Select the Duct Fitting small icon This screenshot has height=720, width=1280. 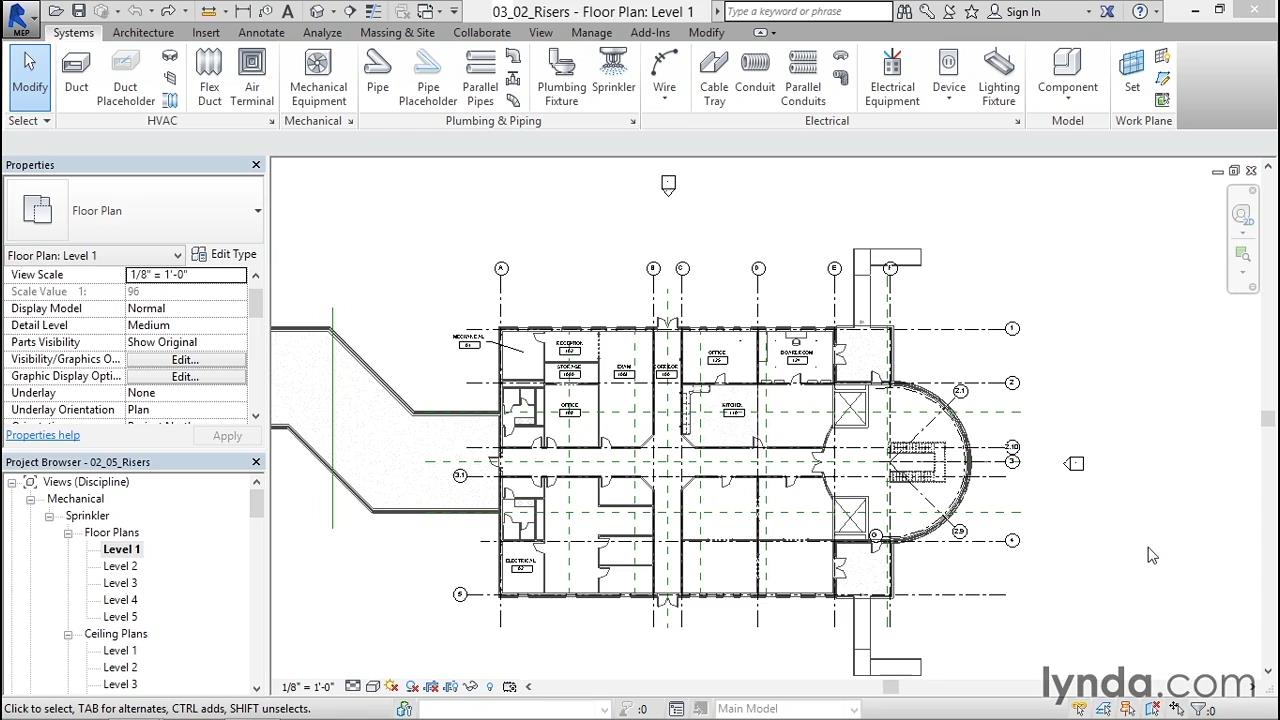click(x=170, y=55)
